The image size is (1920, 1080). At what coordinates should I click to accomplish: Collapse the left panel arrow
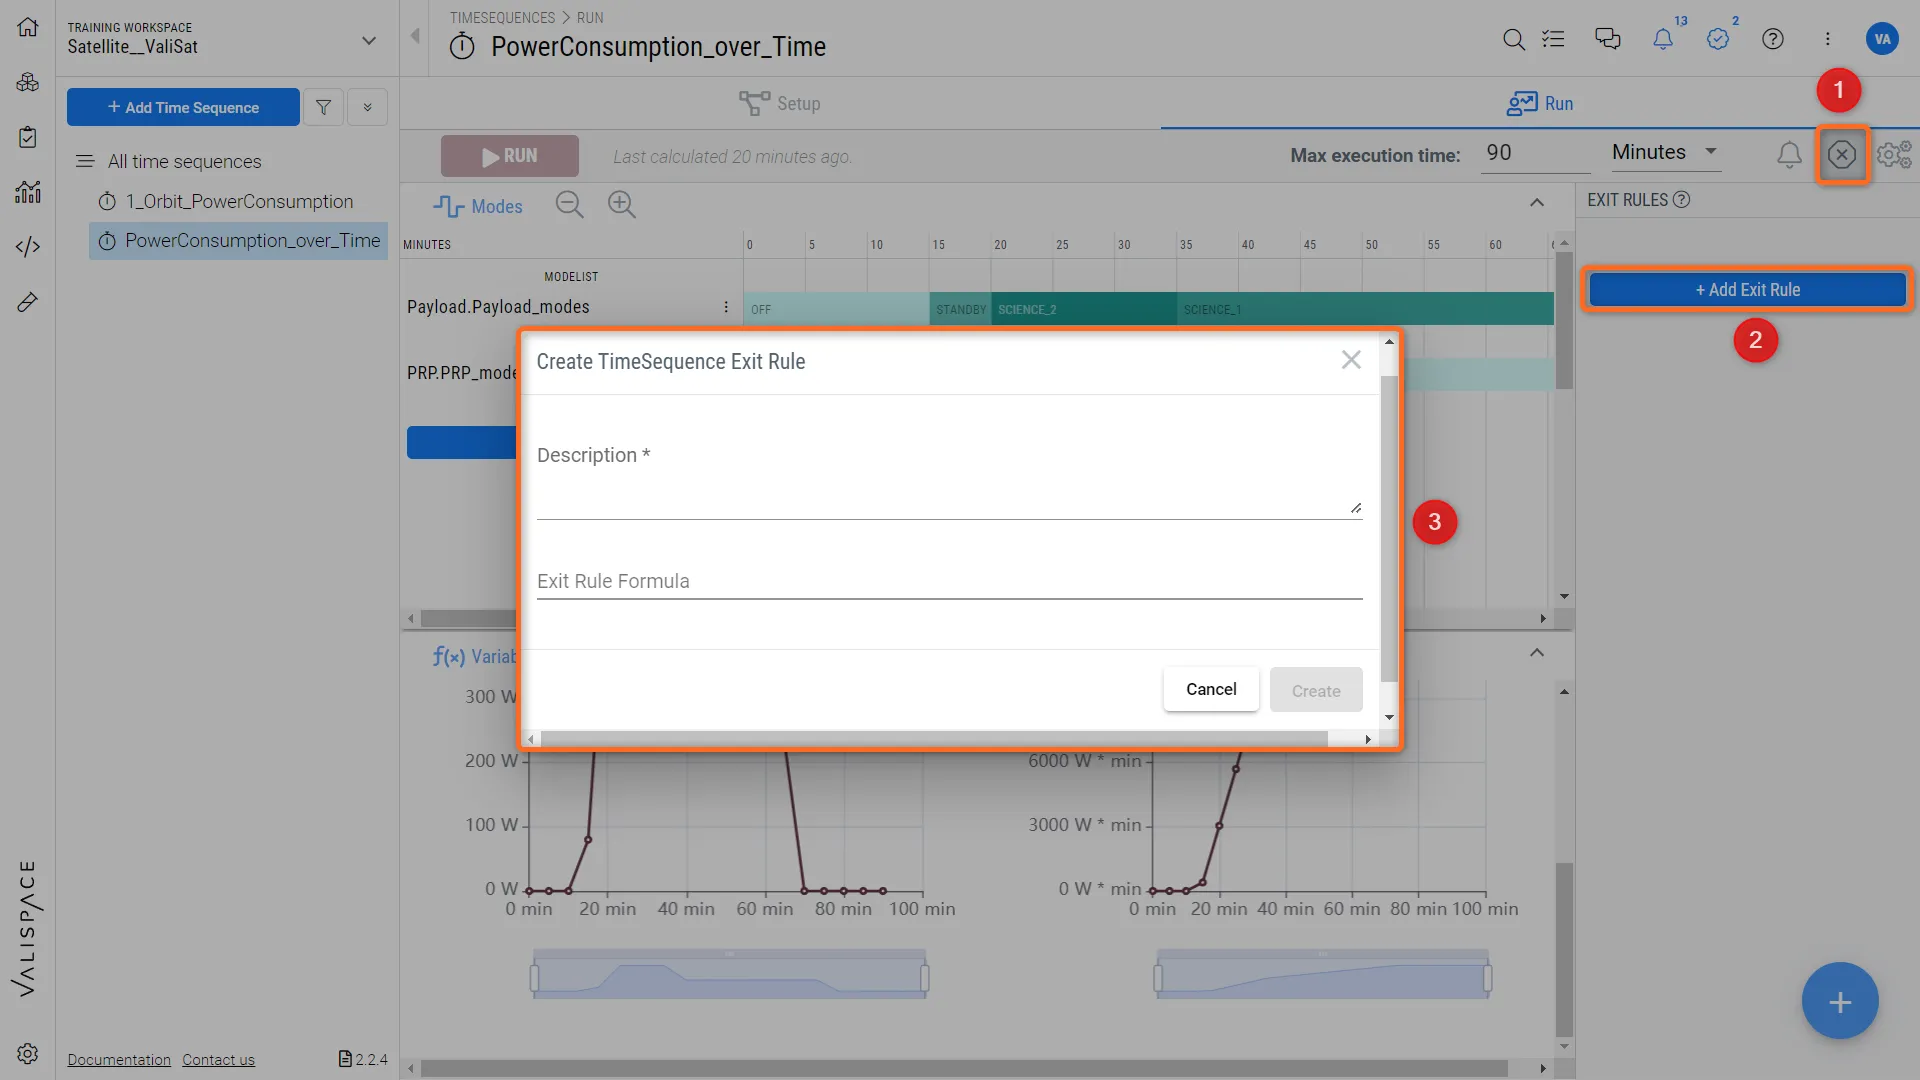[415, 37]
